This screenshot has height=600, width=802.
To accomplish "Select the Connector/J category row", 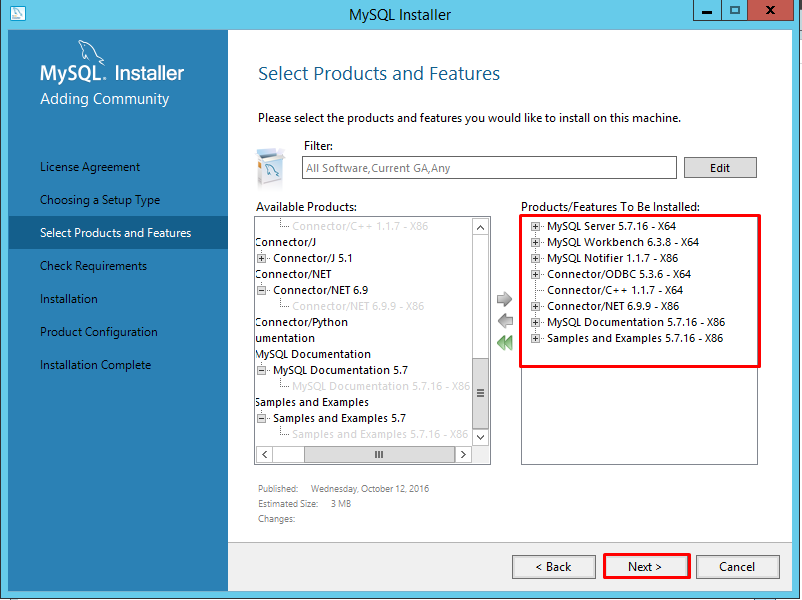I will tap(285, 242).
